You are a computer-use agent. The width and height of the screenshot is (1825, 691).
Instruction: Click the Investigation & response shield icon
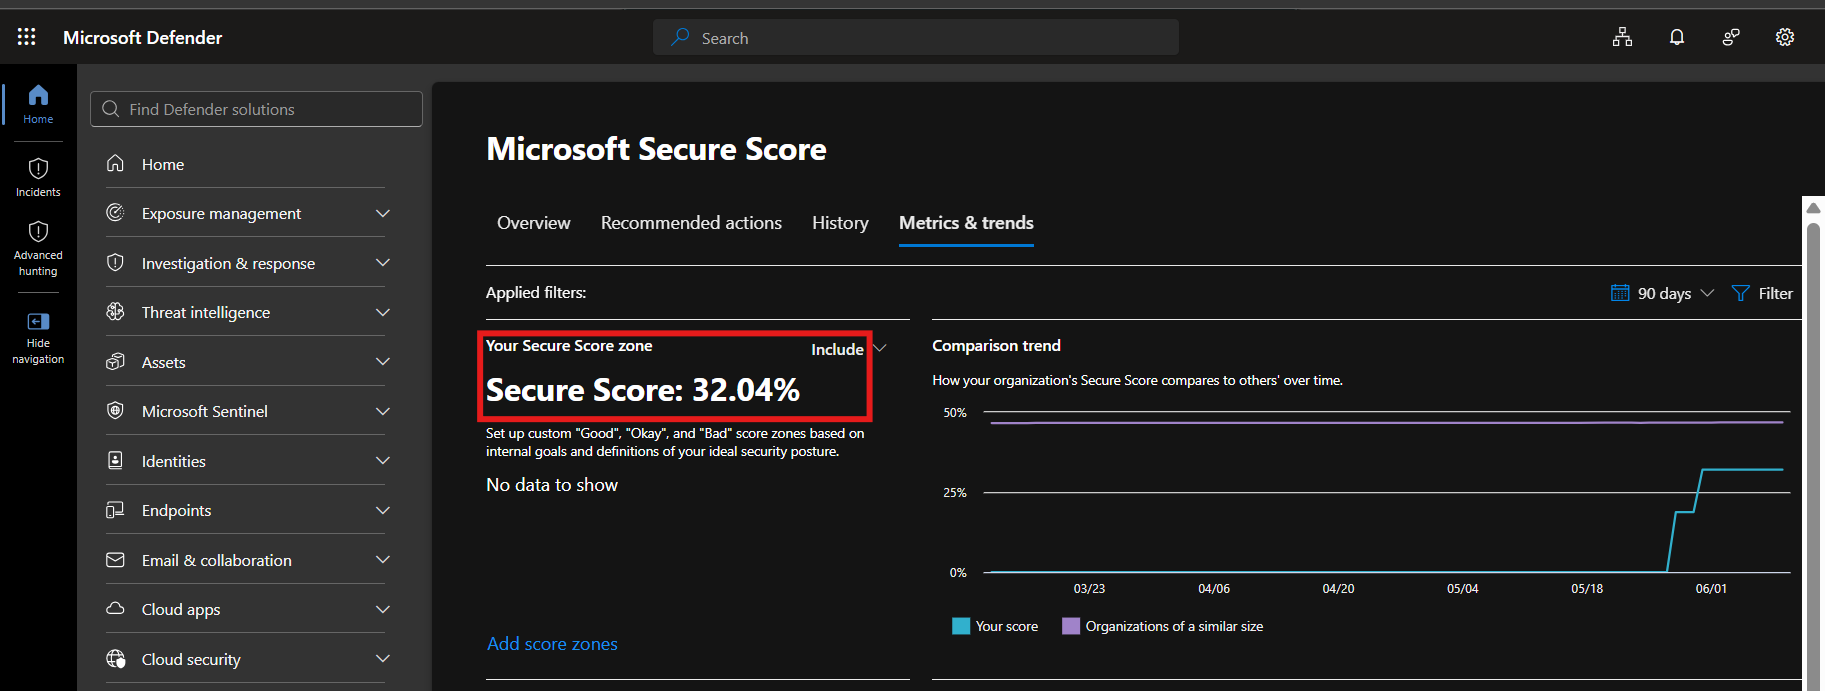coord(116,262)
